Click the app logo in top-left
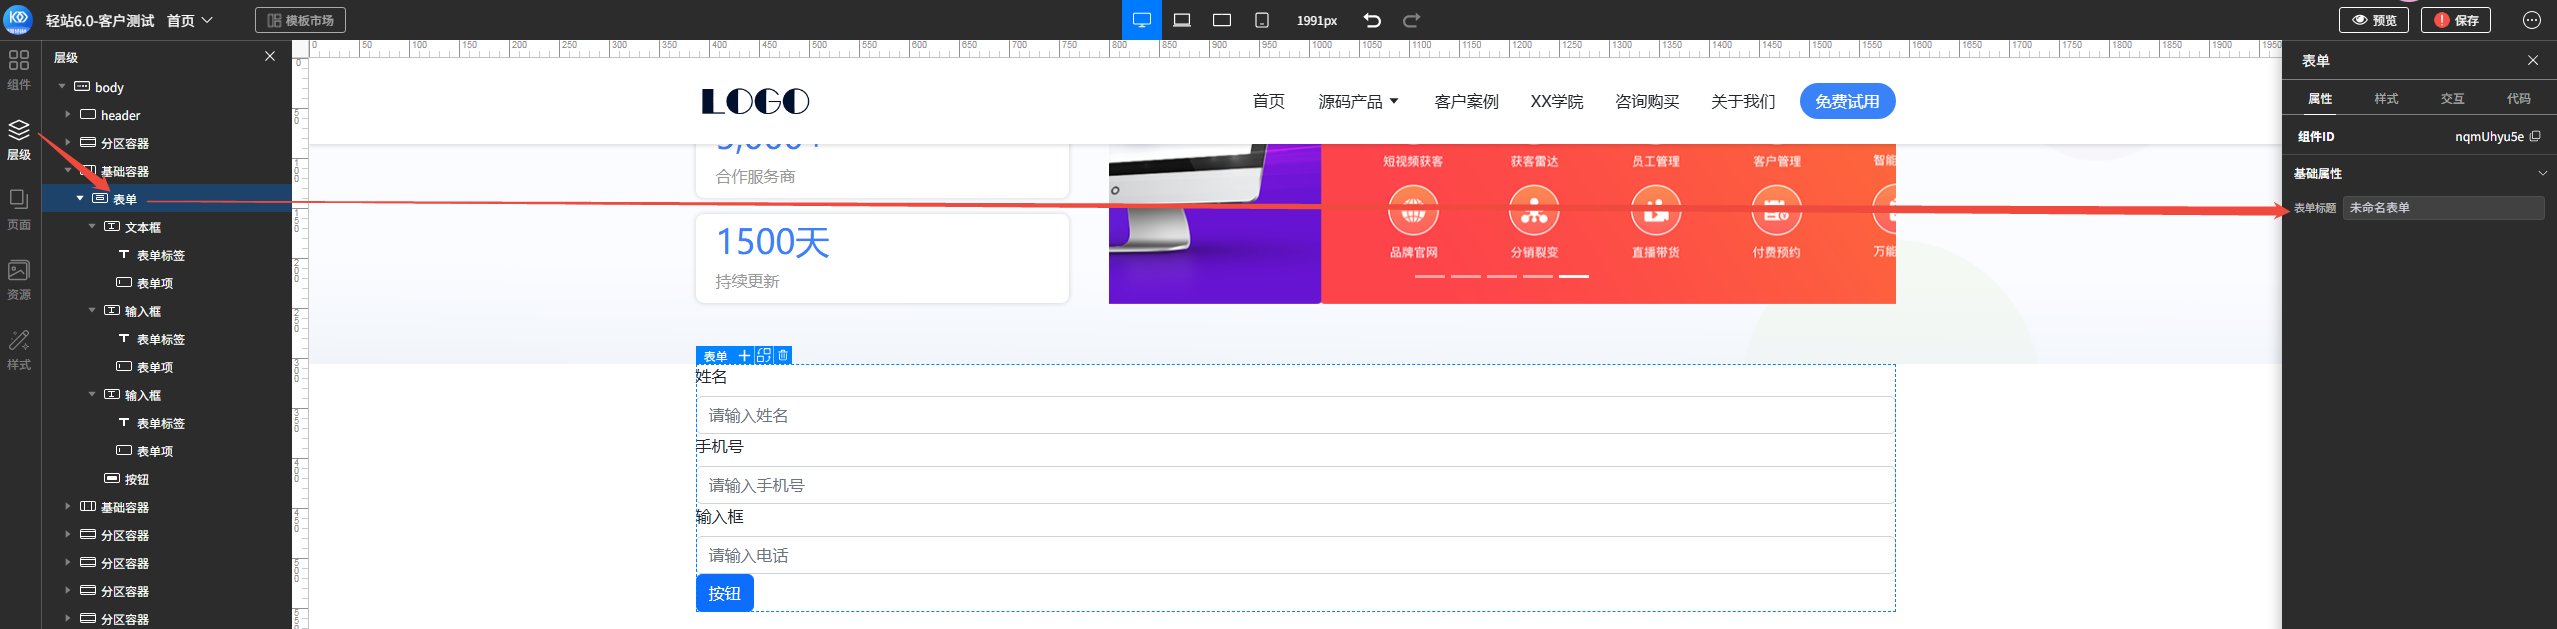 (18, 19)
